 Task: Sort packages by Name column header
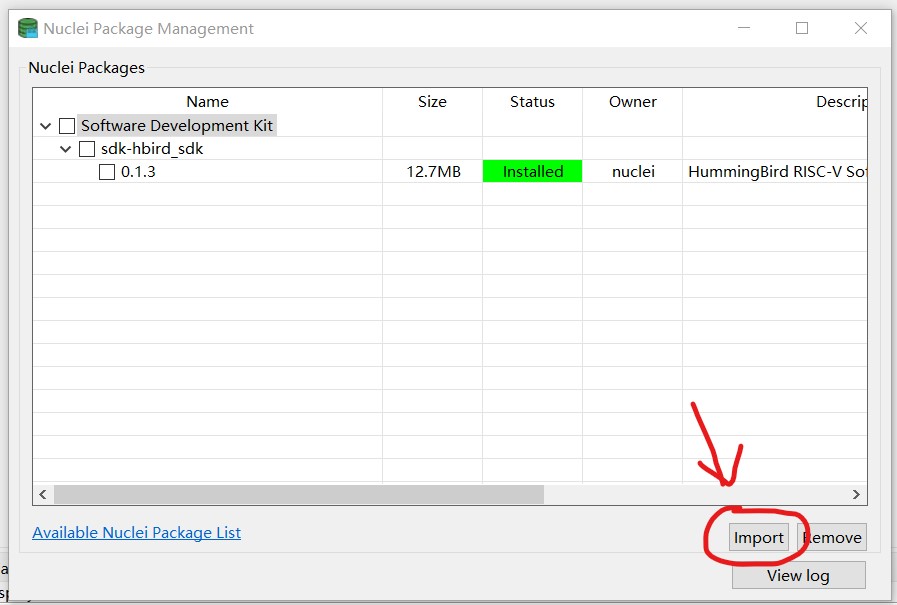(207, 102)
